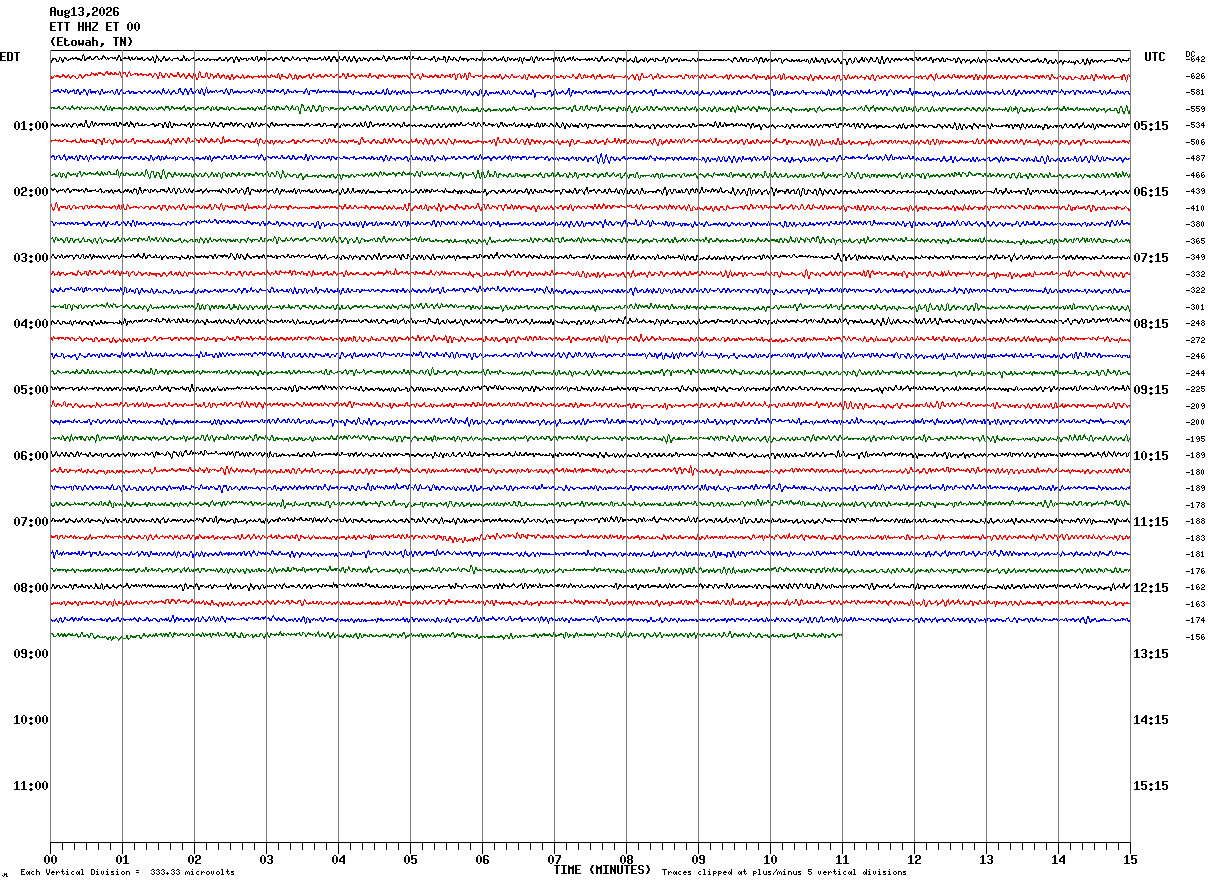
Task: Click the DC offset value '-534'
Action: point(1195,126)
